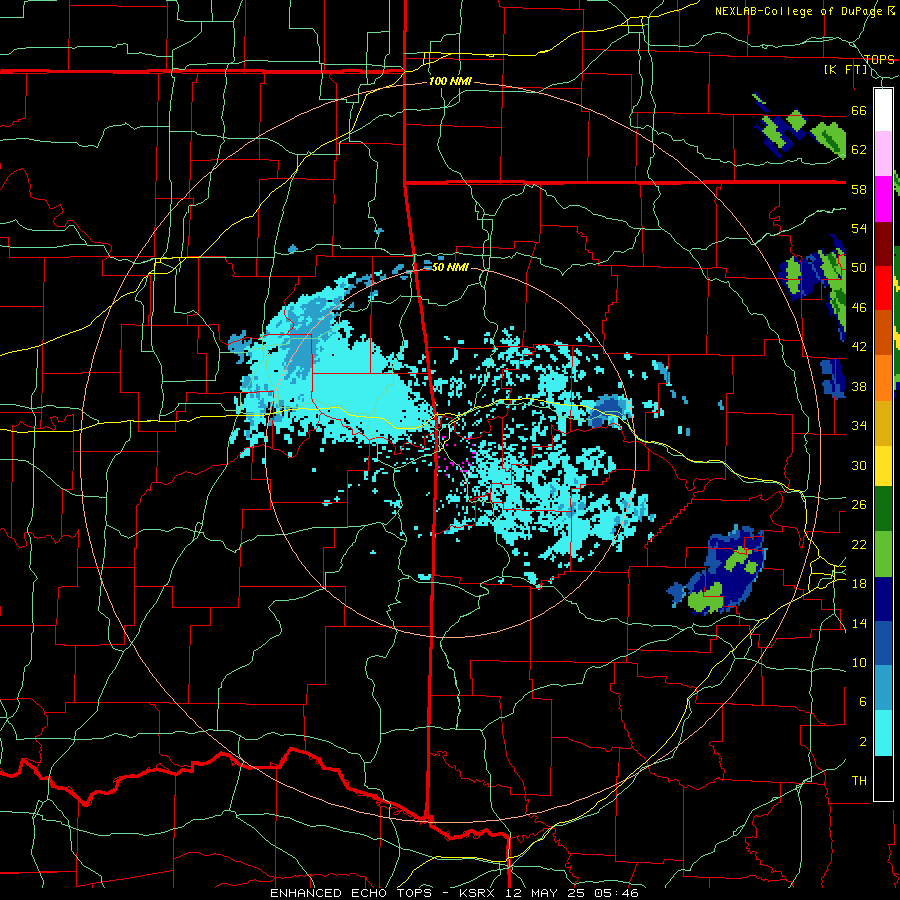900x900 pixels.
Task: Click the legend value 42
Action: (x=859, y=347)
